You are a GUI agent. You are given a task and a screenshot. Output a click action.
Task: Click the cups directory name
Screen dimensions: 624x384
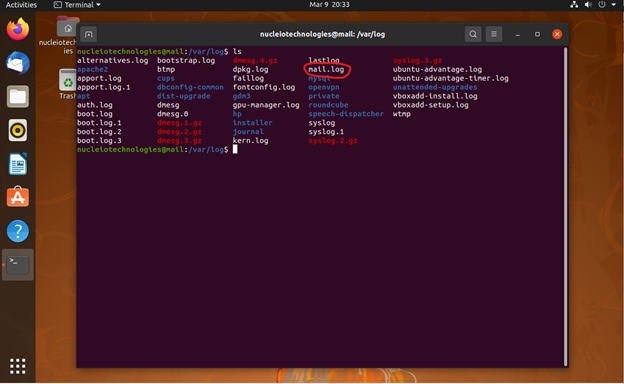coord(166,78)
